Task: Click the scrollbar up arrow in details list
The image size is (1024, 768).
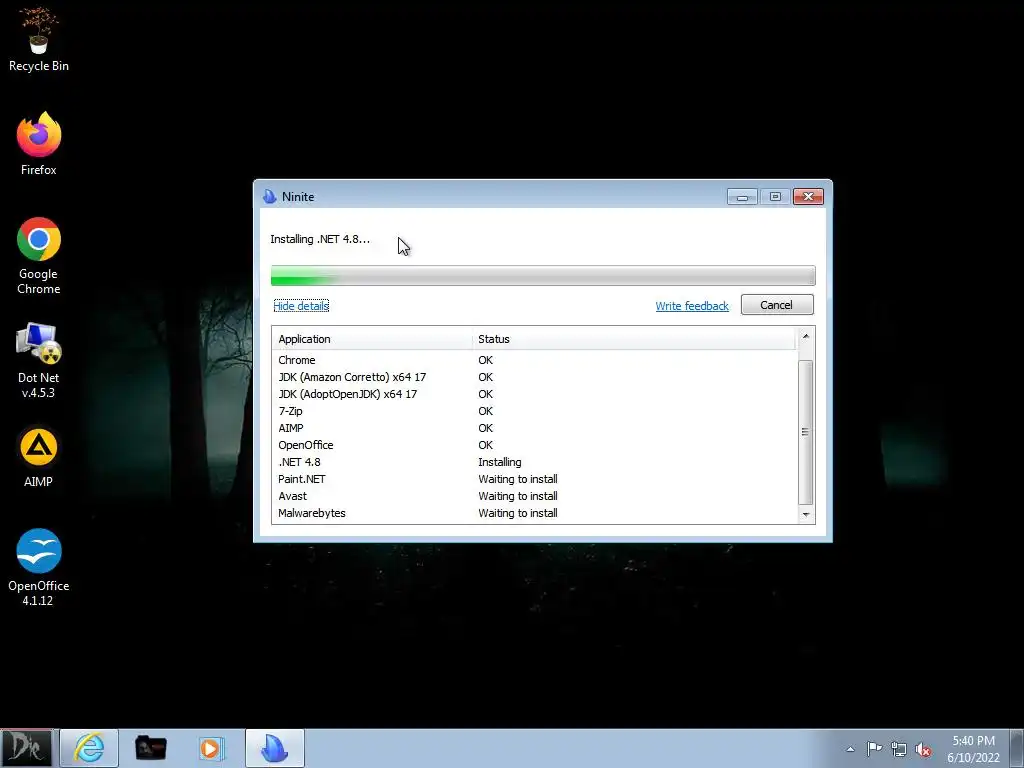Action: pos(805,336)
